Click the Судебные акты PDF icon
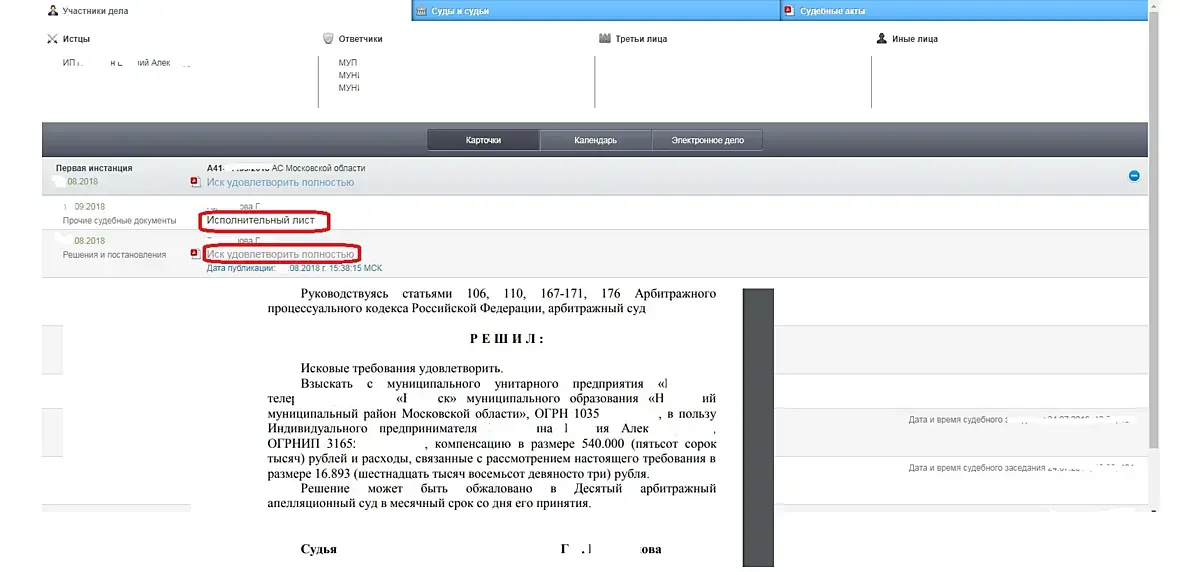Screen dimensions: 1180x572 (789, 11)
